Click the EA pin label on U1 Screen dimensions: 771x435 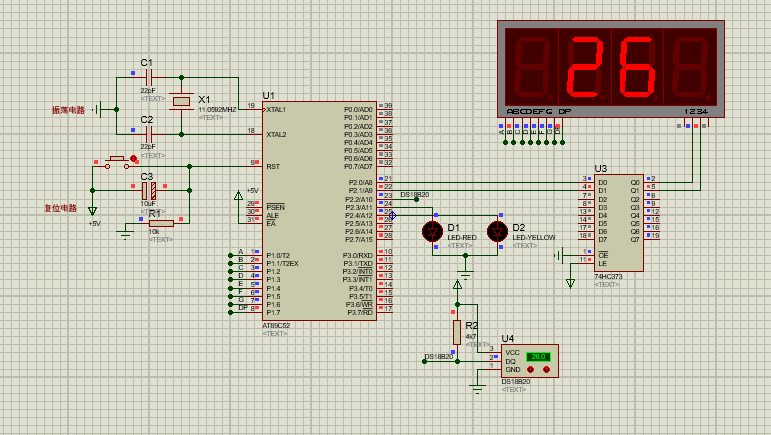(271, 223)
